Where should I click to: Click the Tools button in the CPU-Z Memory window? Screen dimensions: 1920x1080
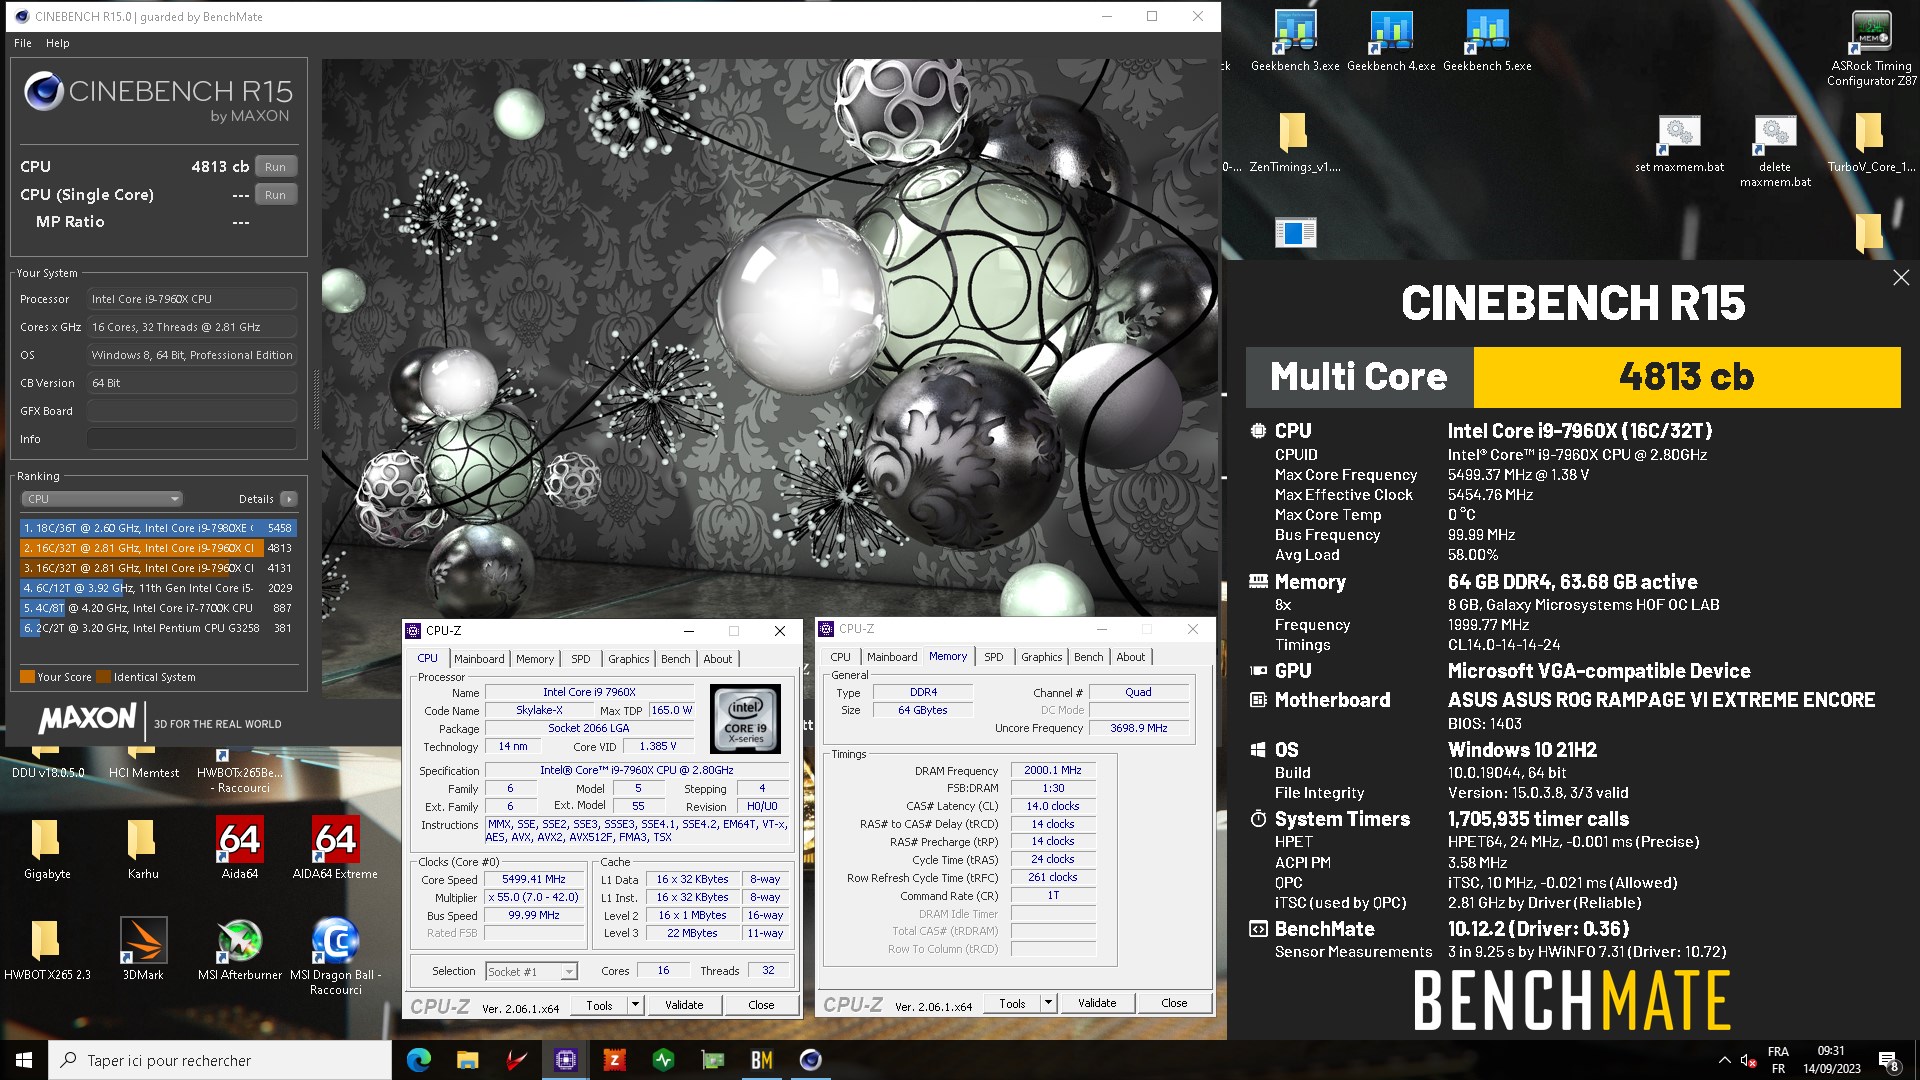click(x=1012, y=1003)
